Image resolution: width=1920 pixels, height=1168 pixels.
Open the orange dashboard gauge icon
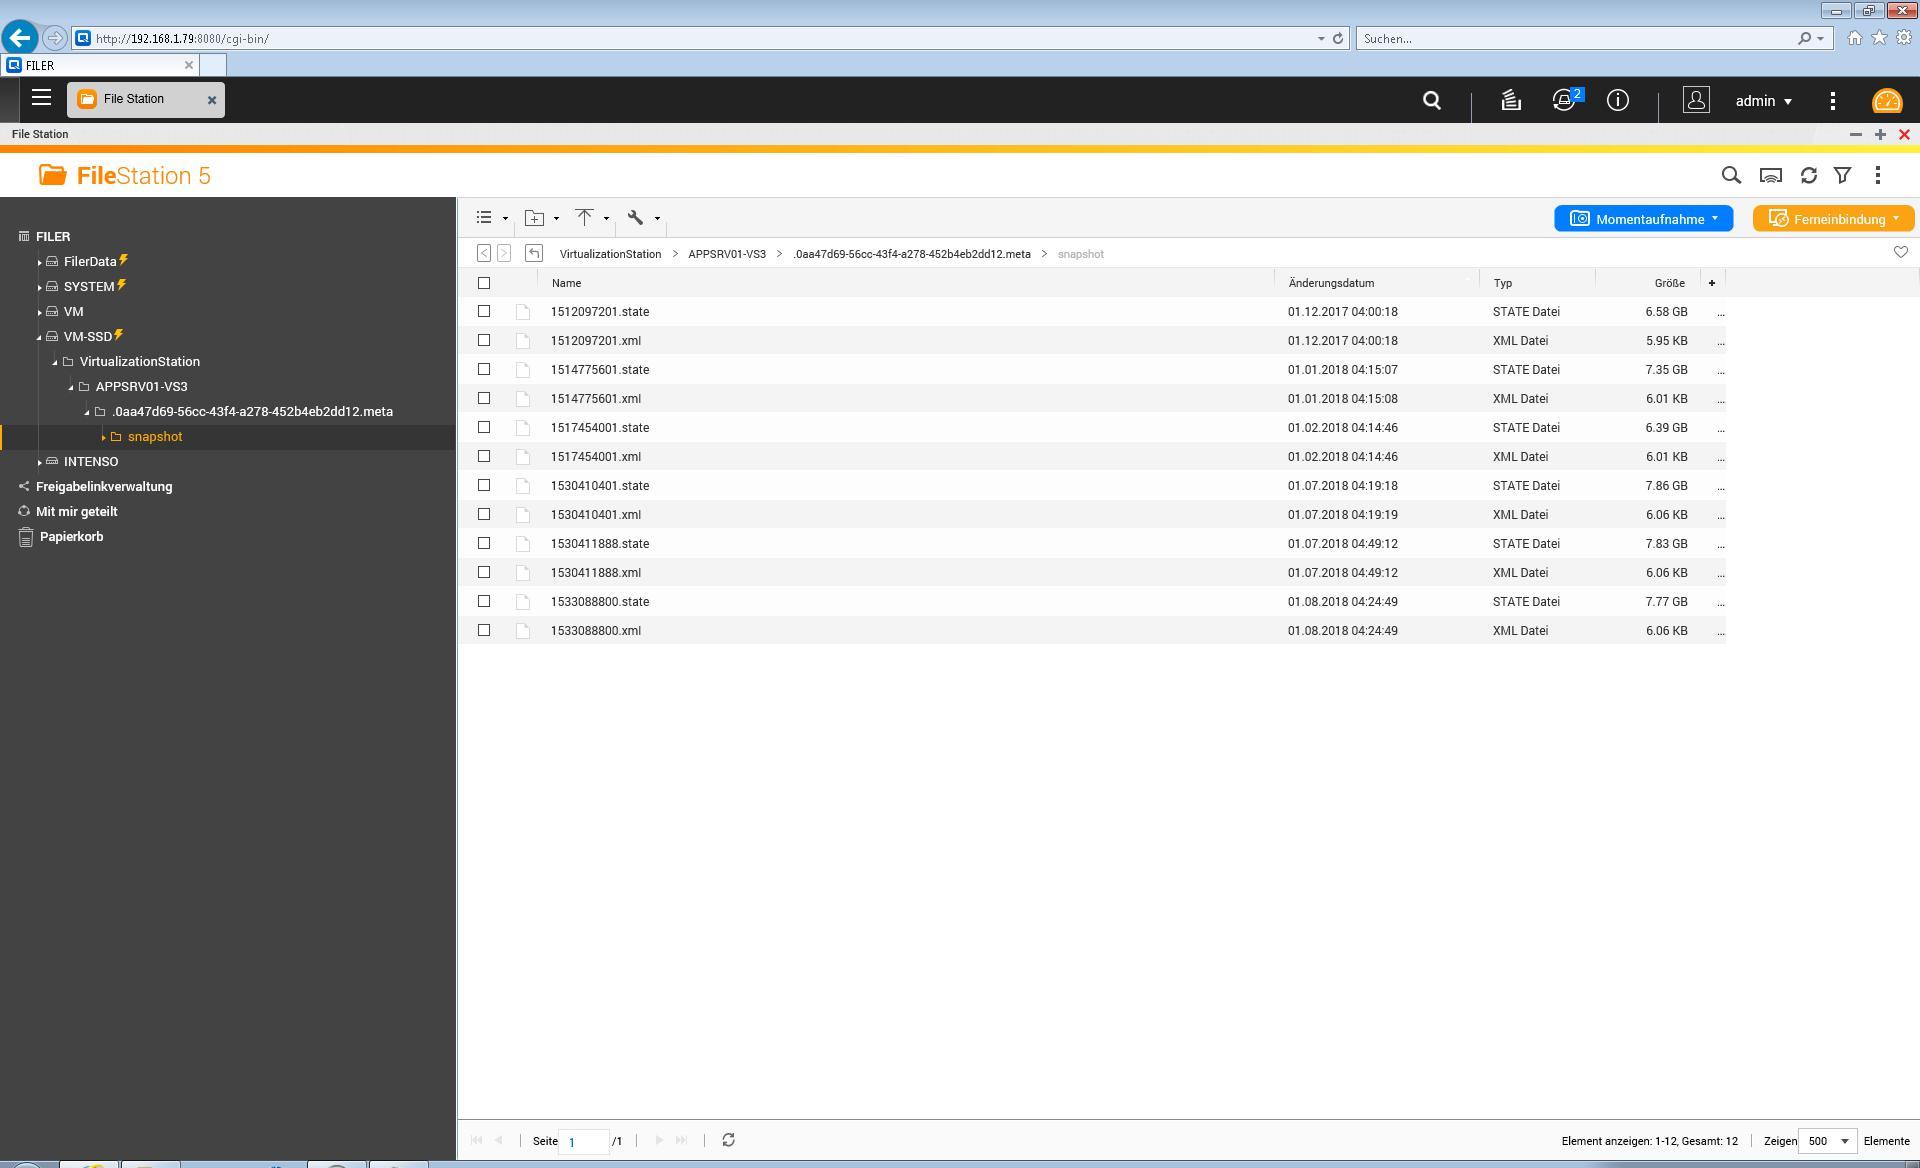tap(1887, 101)
